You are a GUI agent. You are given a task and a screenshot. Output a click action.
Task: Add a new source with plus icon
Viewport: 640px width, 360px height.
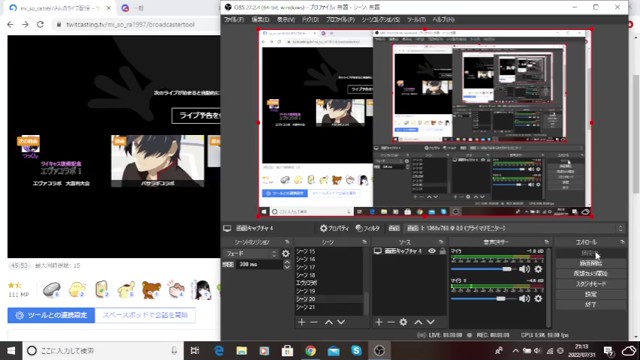[x=379, y=322]
